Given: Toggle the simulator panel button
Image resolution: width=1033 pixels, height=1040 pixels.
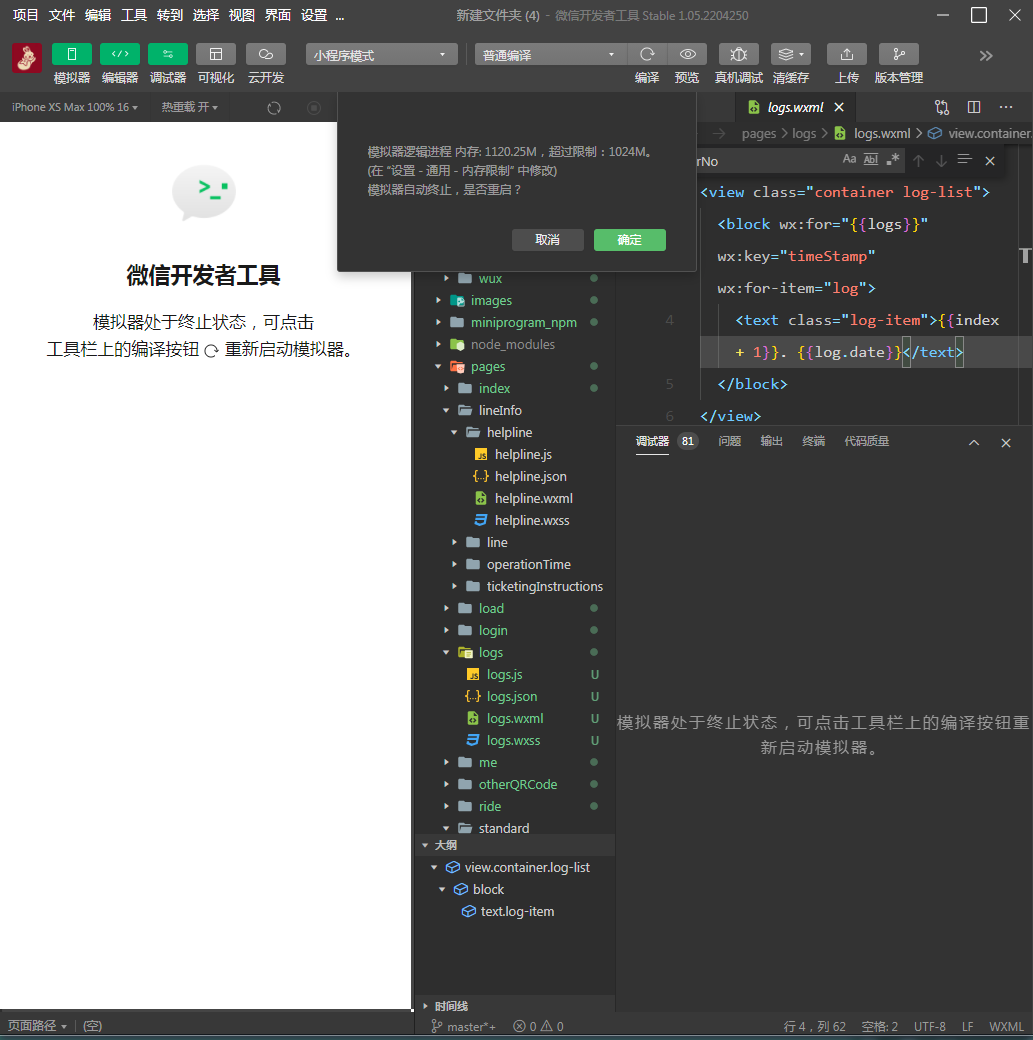Looking at the screenshot, I should pos(72,54).
